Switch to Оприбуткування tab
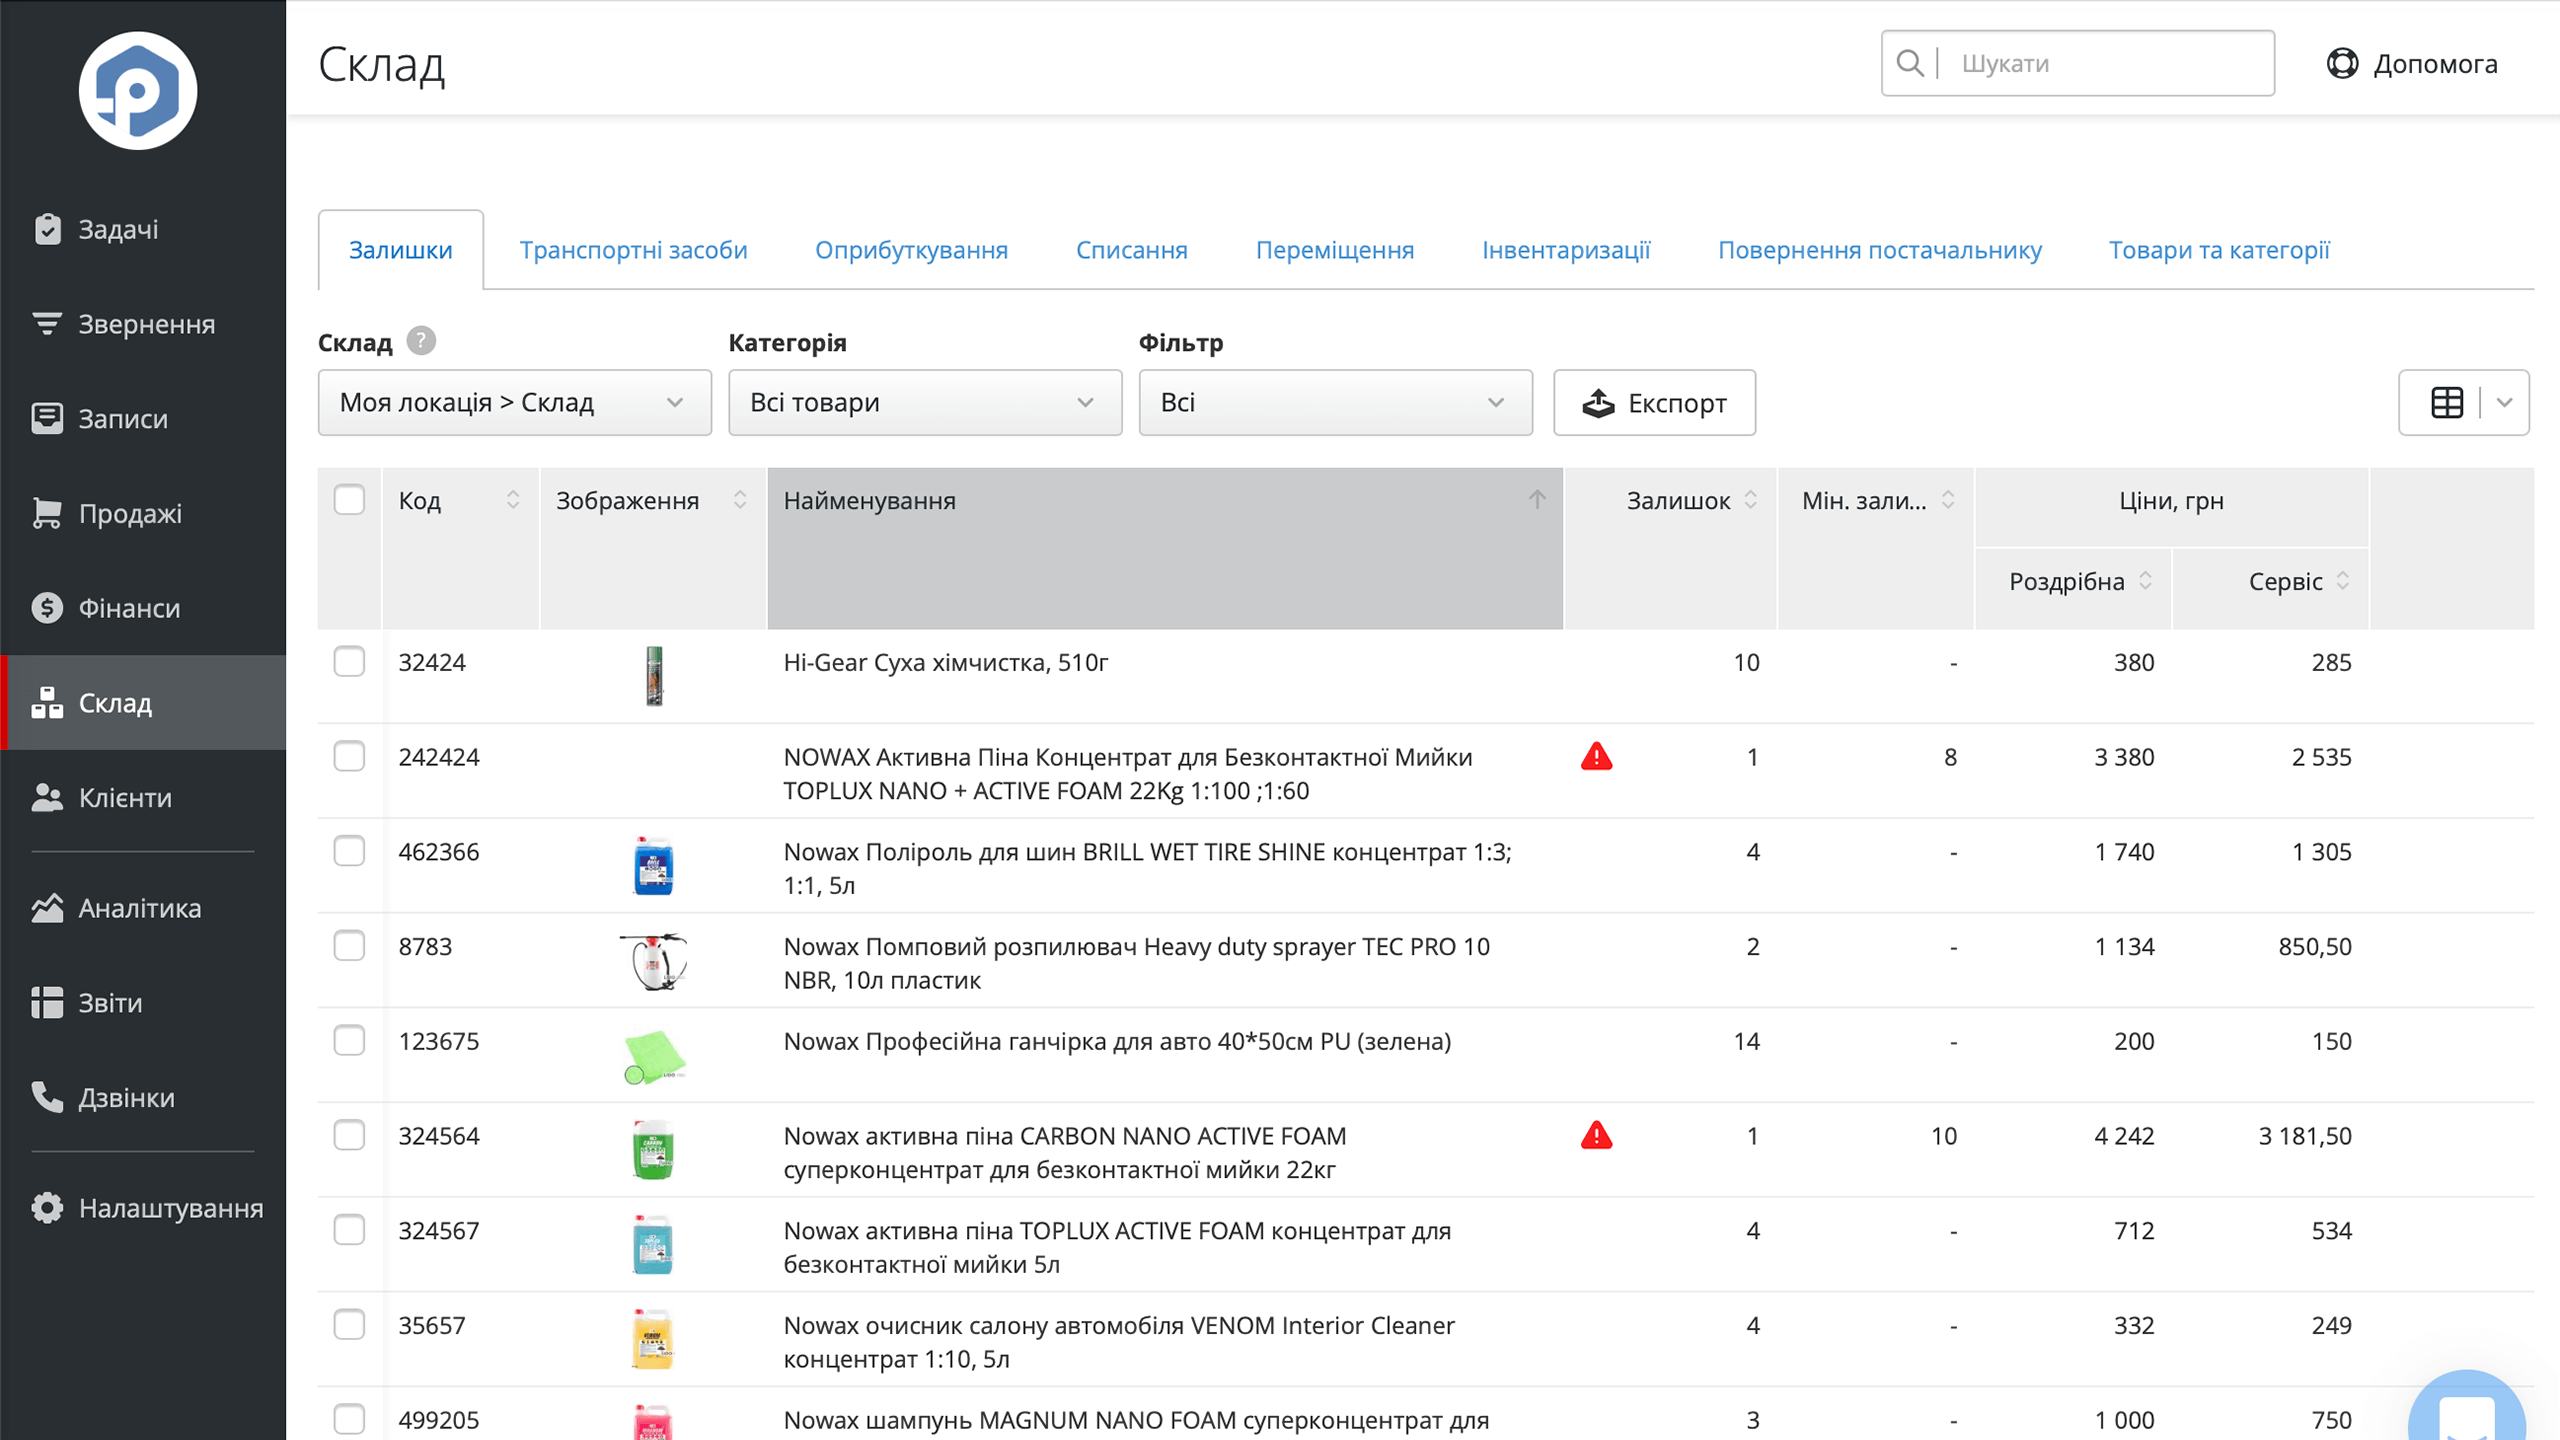Image resolution: width=2560 pixels, height=1440 pixels. 911,250
